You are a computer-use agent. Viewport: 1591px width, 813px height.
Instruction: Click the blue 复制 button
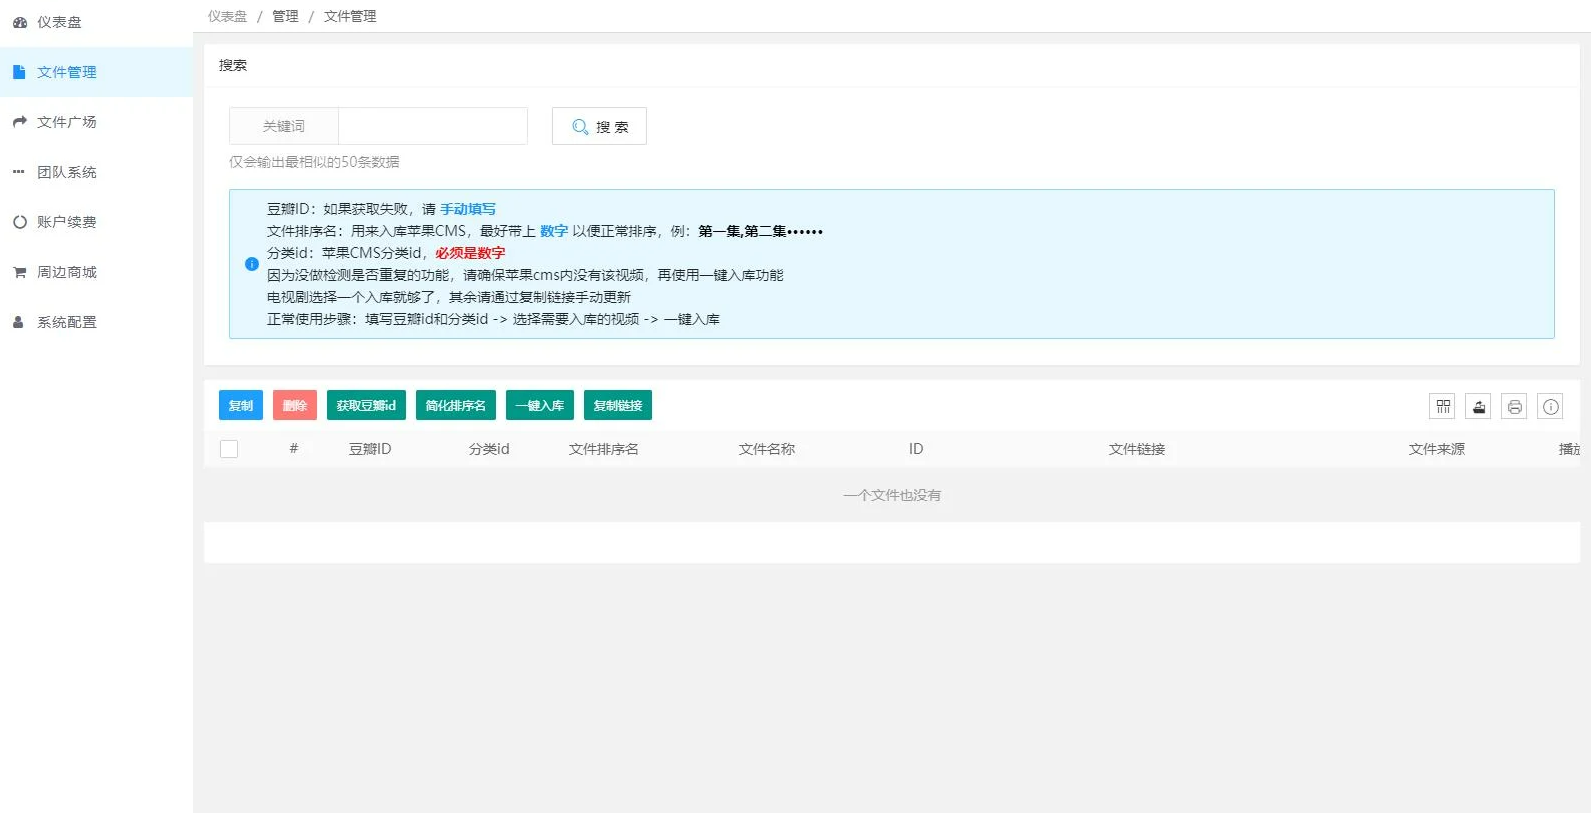(x=241, y=405)
